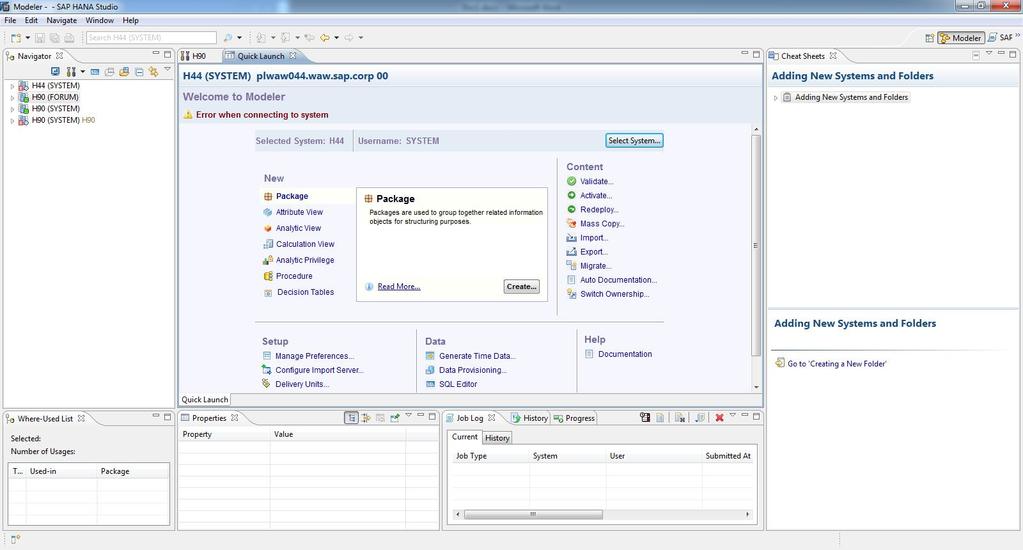Image resolution: width=1023 pixels, height=550 pixels.
Task: Click the yellow Back navigation arrow
Action: click(325, 38)
